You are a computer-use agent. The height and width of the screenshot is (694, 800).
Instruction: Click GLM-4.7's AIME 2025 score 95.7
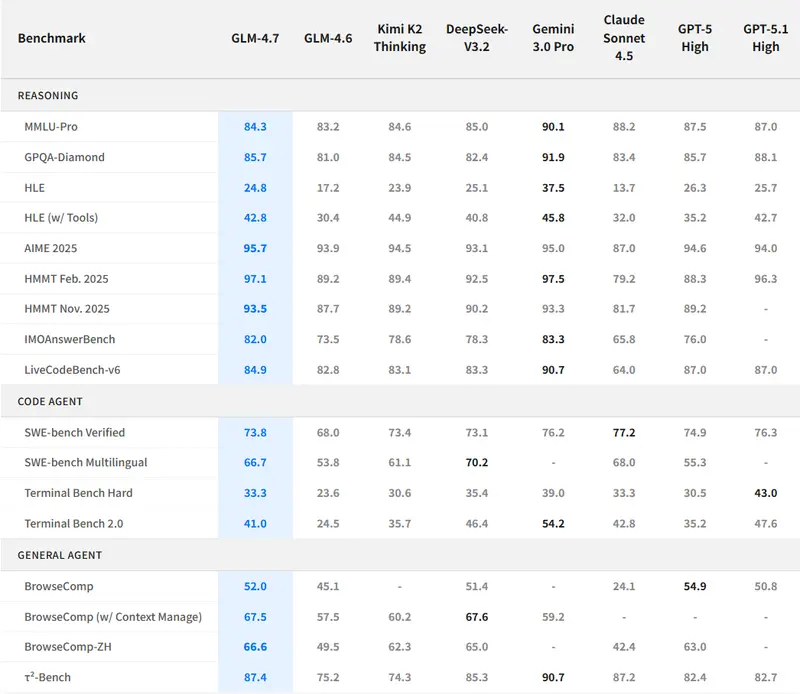[255, 249]
